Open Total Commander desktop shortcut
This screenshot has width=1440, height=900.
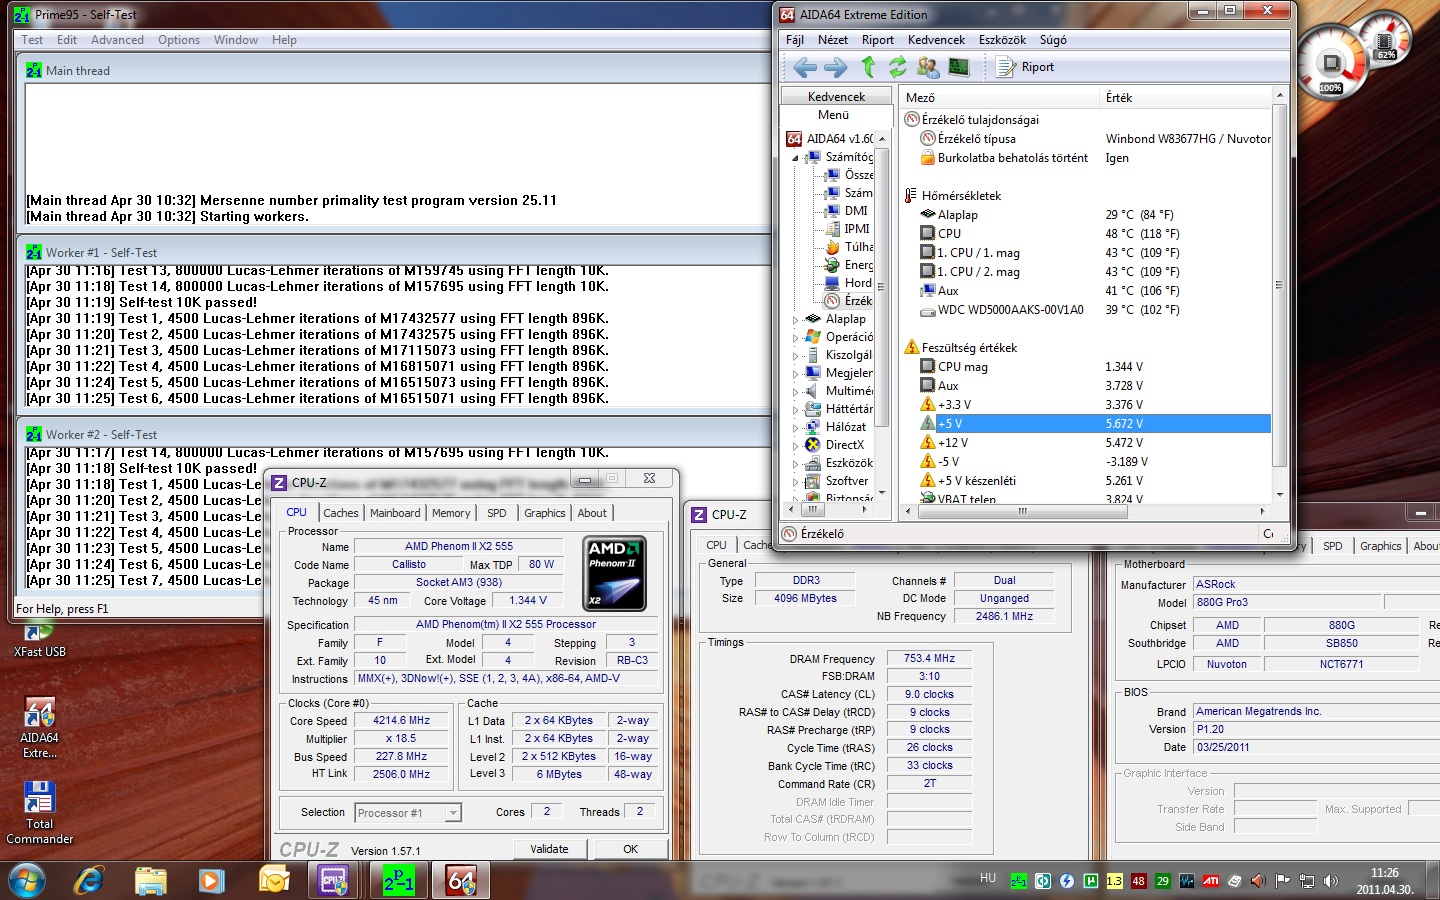coord(39,813)
